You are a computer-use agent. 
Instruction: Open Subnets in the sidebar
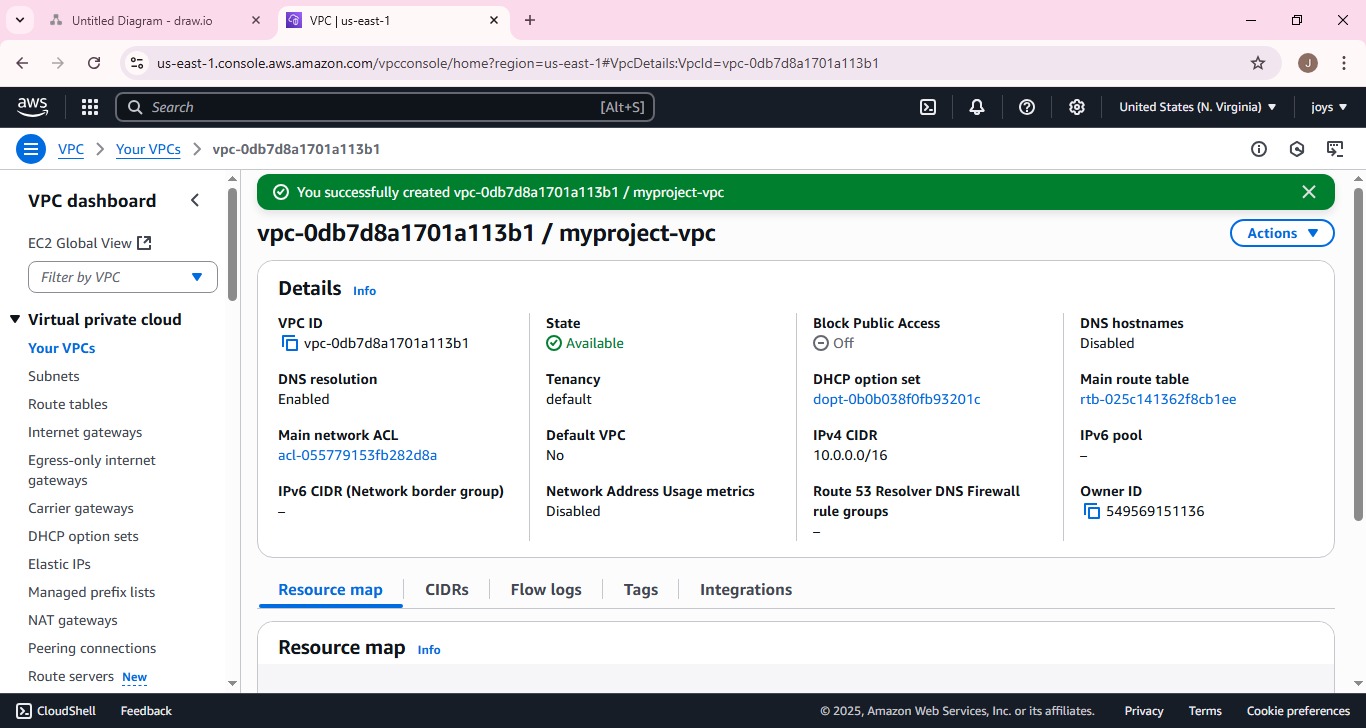(54, 376)
